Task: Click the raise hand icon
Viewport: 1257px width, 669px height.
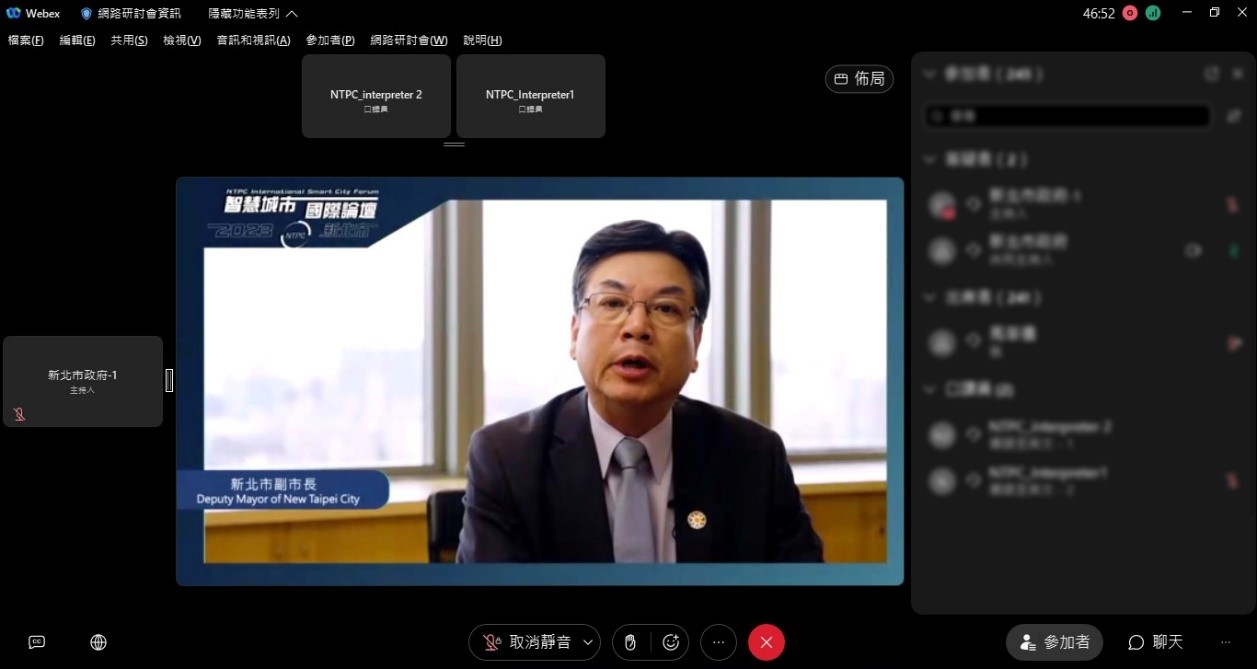Action: coord(630,642)
